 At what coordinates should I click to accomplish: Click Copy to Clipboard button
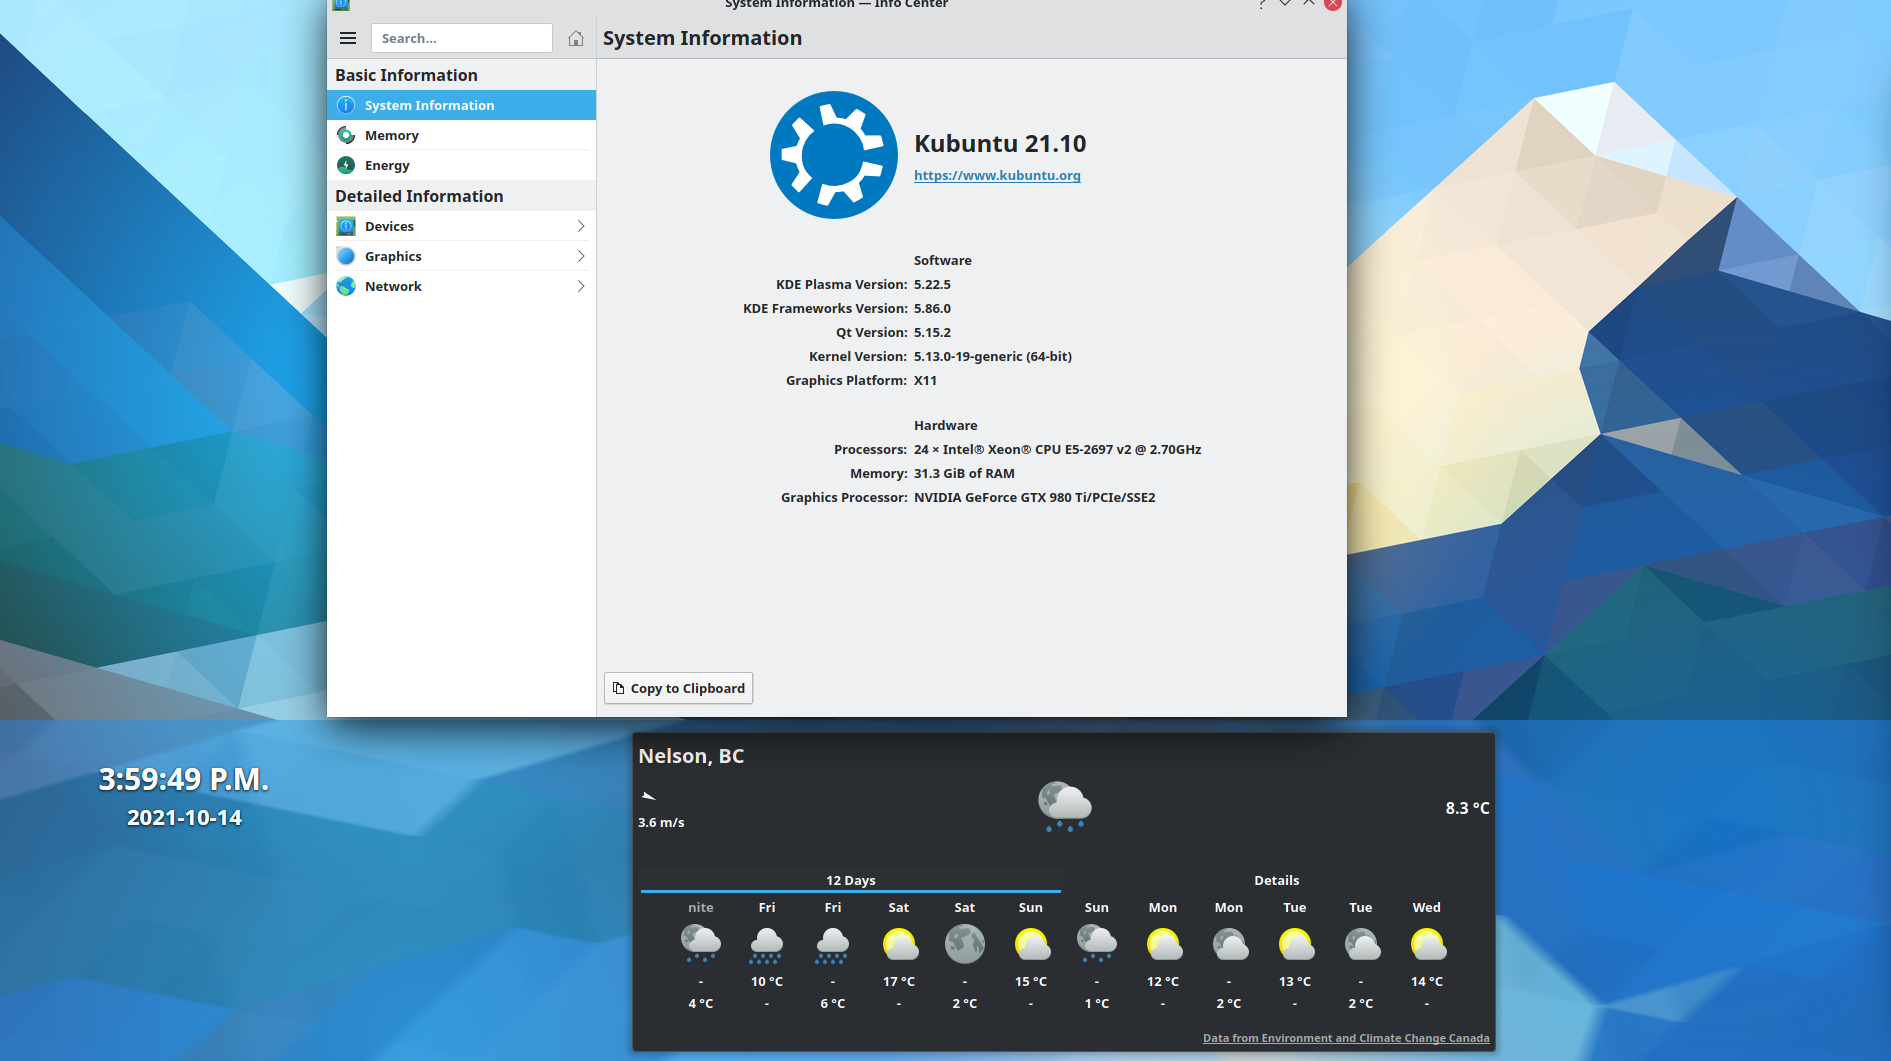tap(678, 688)
